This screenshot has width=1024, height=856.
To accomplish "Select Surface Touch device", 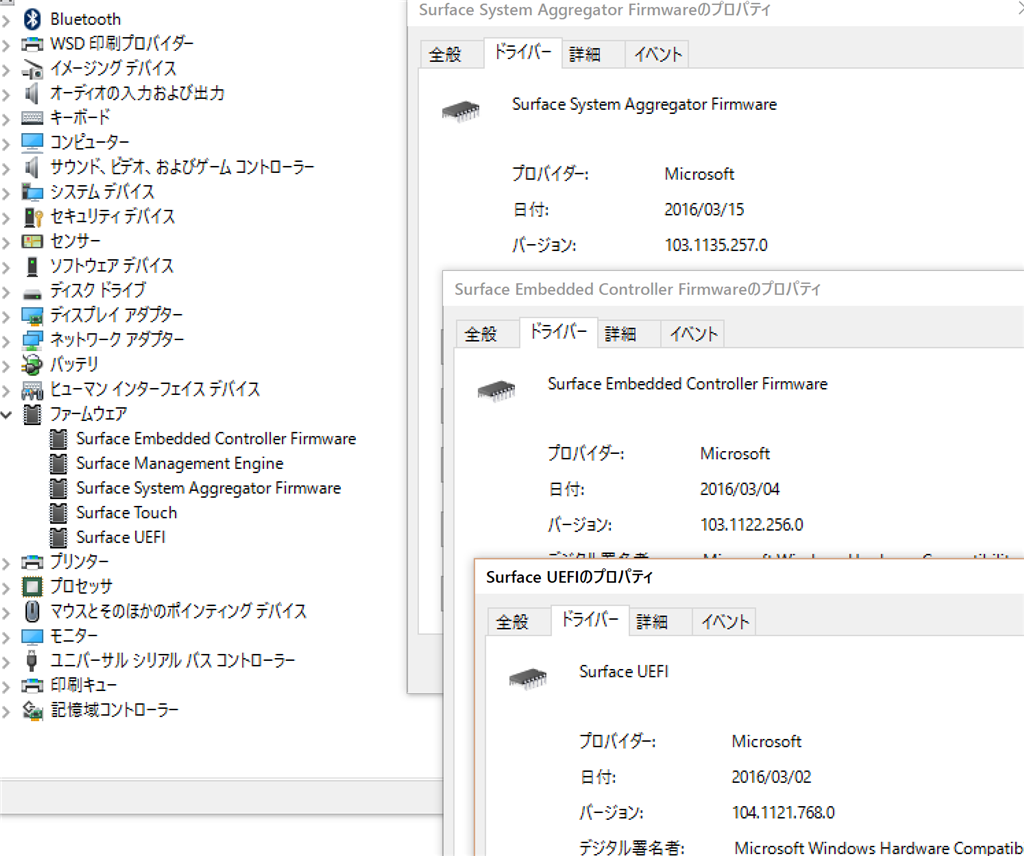I will point(127,513).
